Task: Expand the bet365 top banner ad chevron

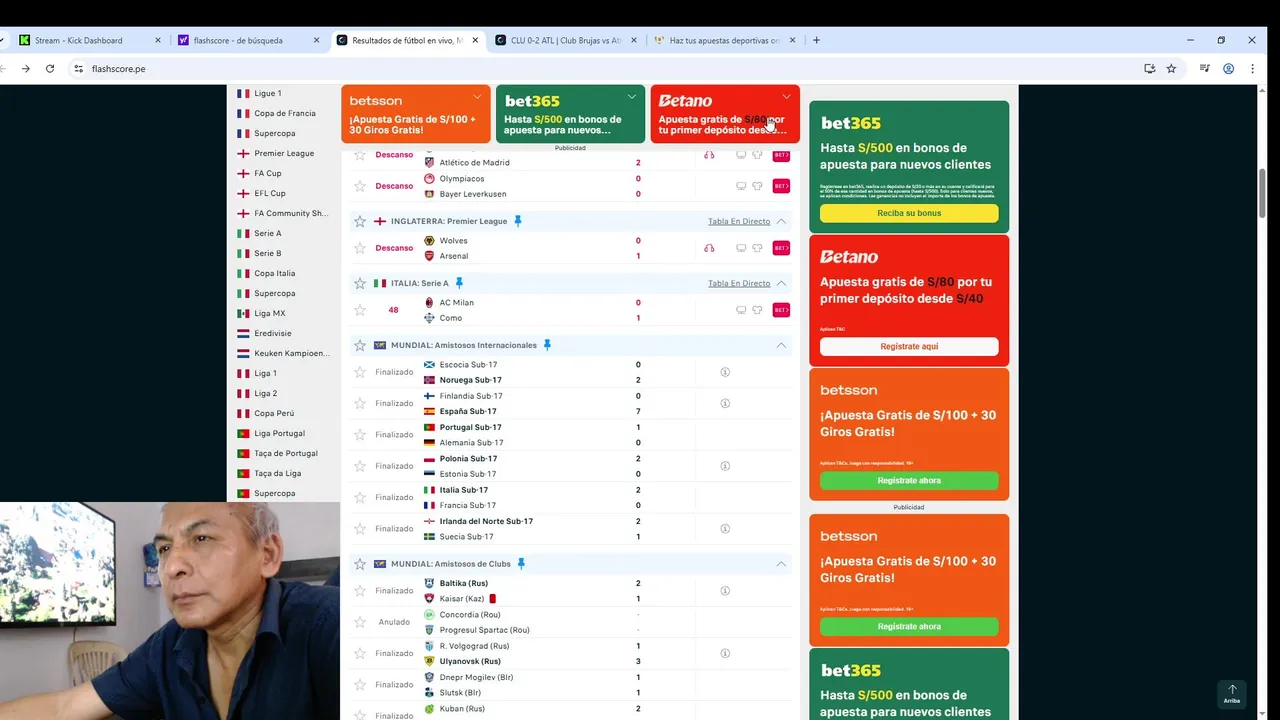Action: tap(632, 97)
